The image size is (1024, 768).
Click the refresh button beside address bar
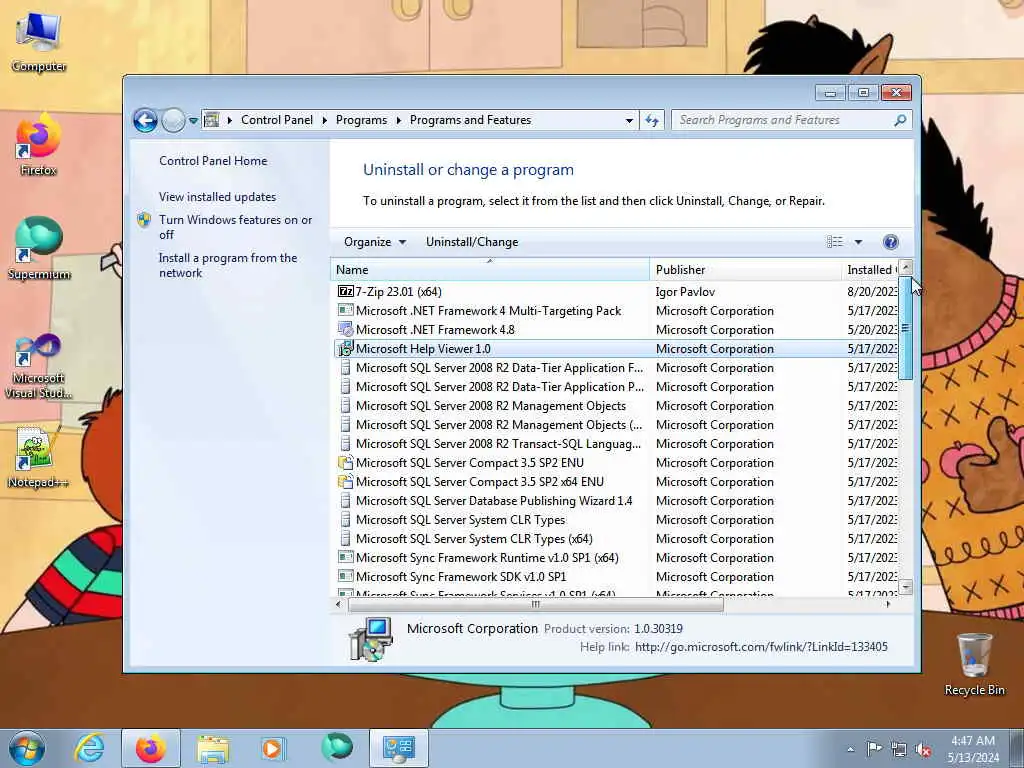pos(652,120)
